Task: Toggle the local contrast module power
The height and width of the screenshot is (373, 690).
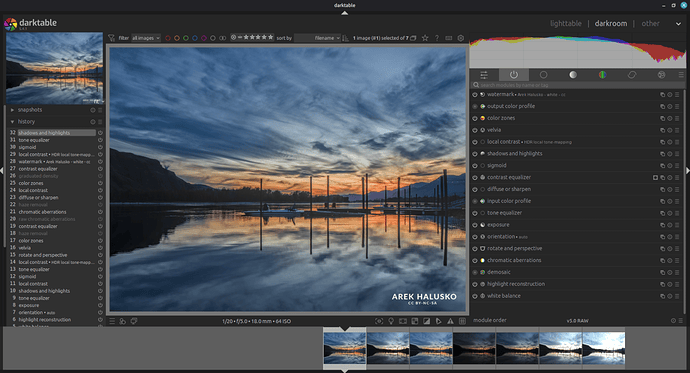Action: [x=475, y=142]
